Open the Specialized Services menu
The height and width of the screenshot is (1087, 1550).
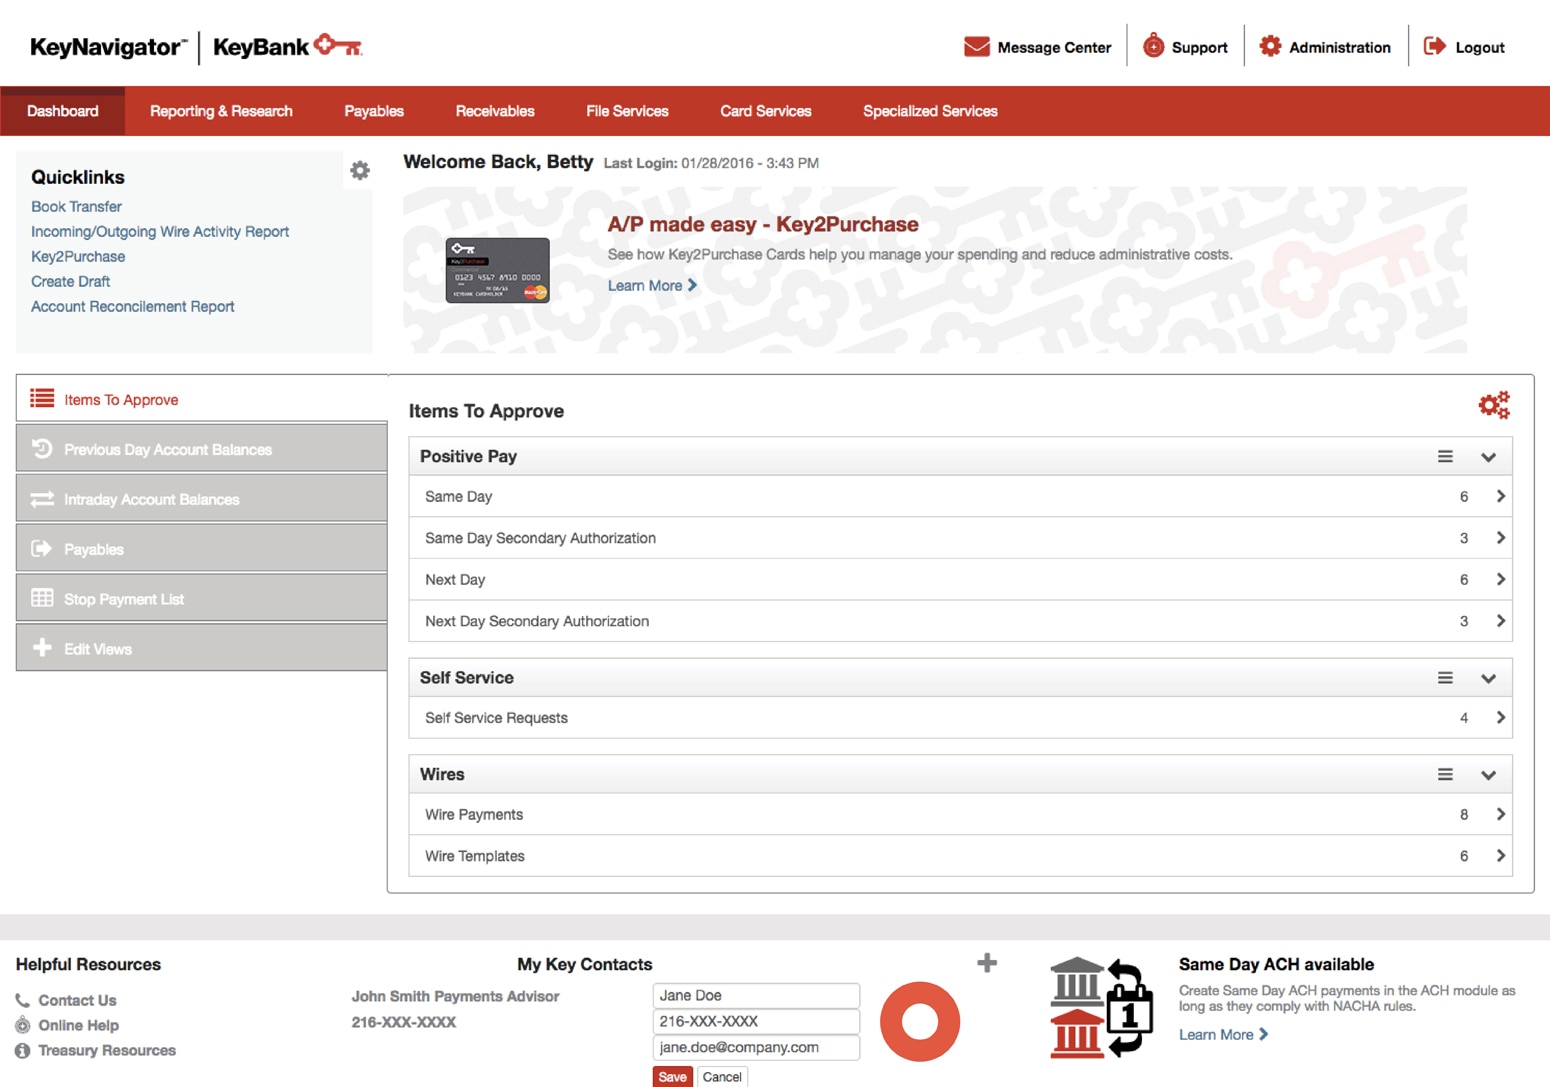(x=930, y=111)
